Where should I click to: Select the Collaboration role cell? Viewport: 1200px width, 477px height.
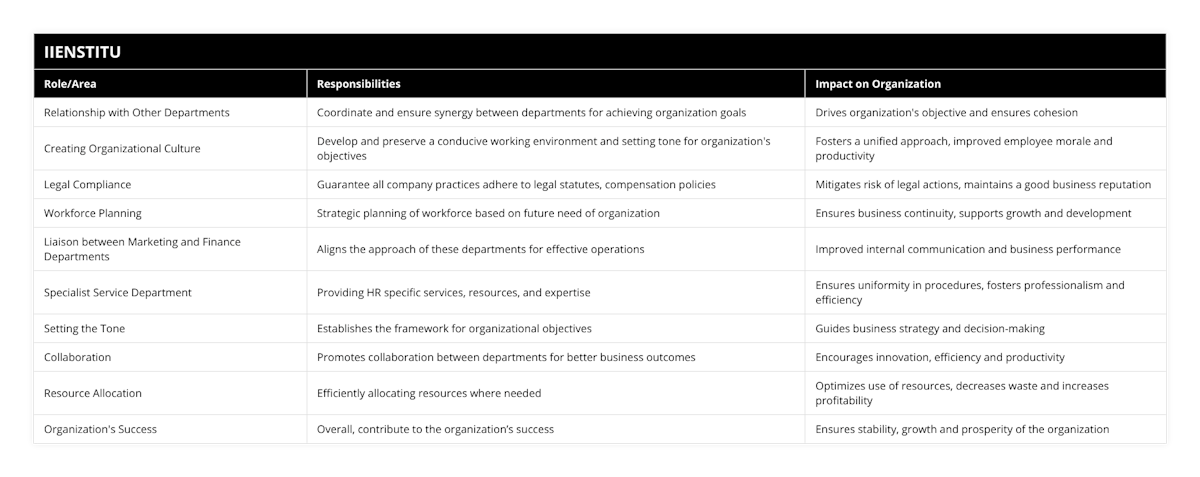78,357
